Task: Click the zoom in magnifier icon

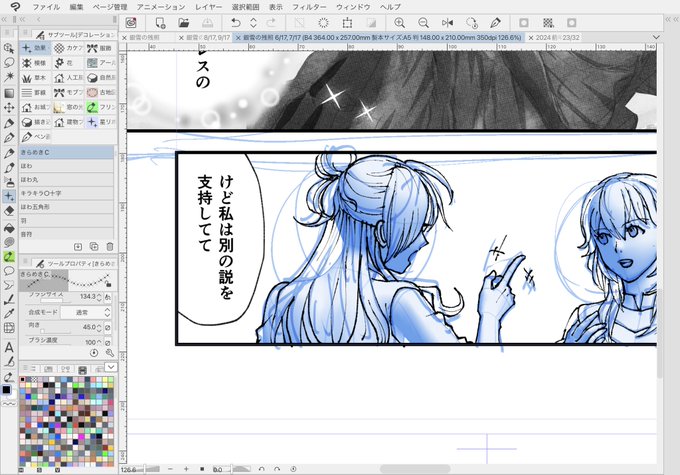Action: pos(399,23)
